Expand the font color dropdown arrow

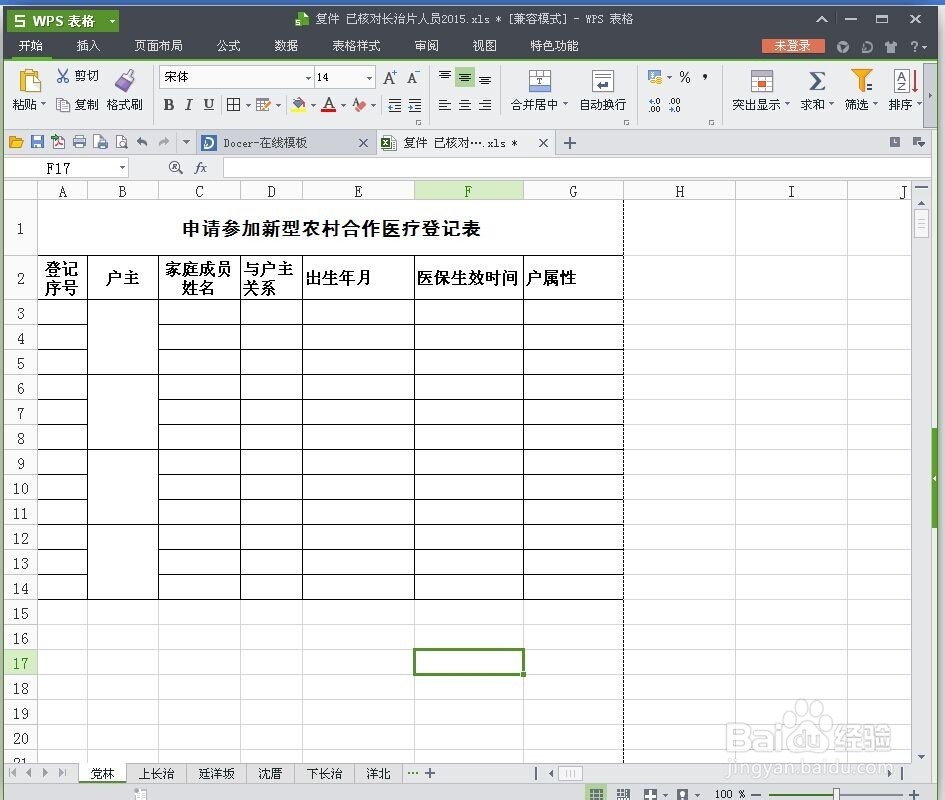pos(344,106)
